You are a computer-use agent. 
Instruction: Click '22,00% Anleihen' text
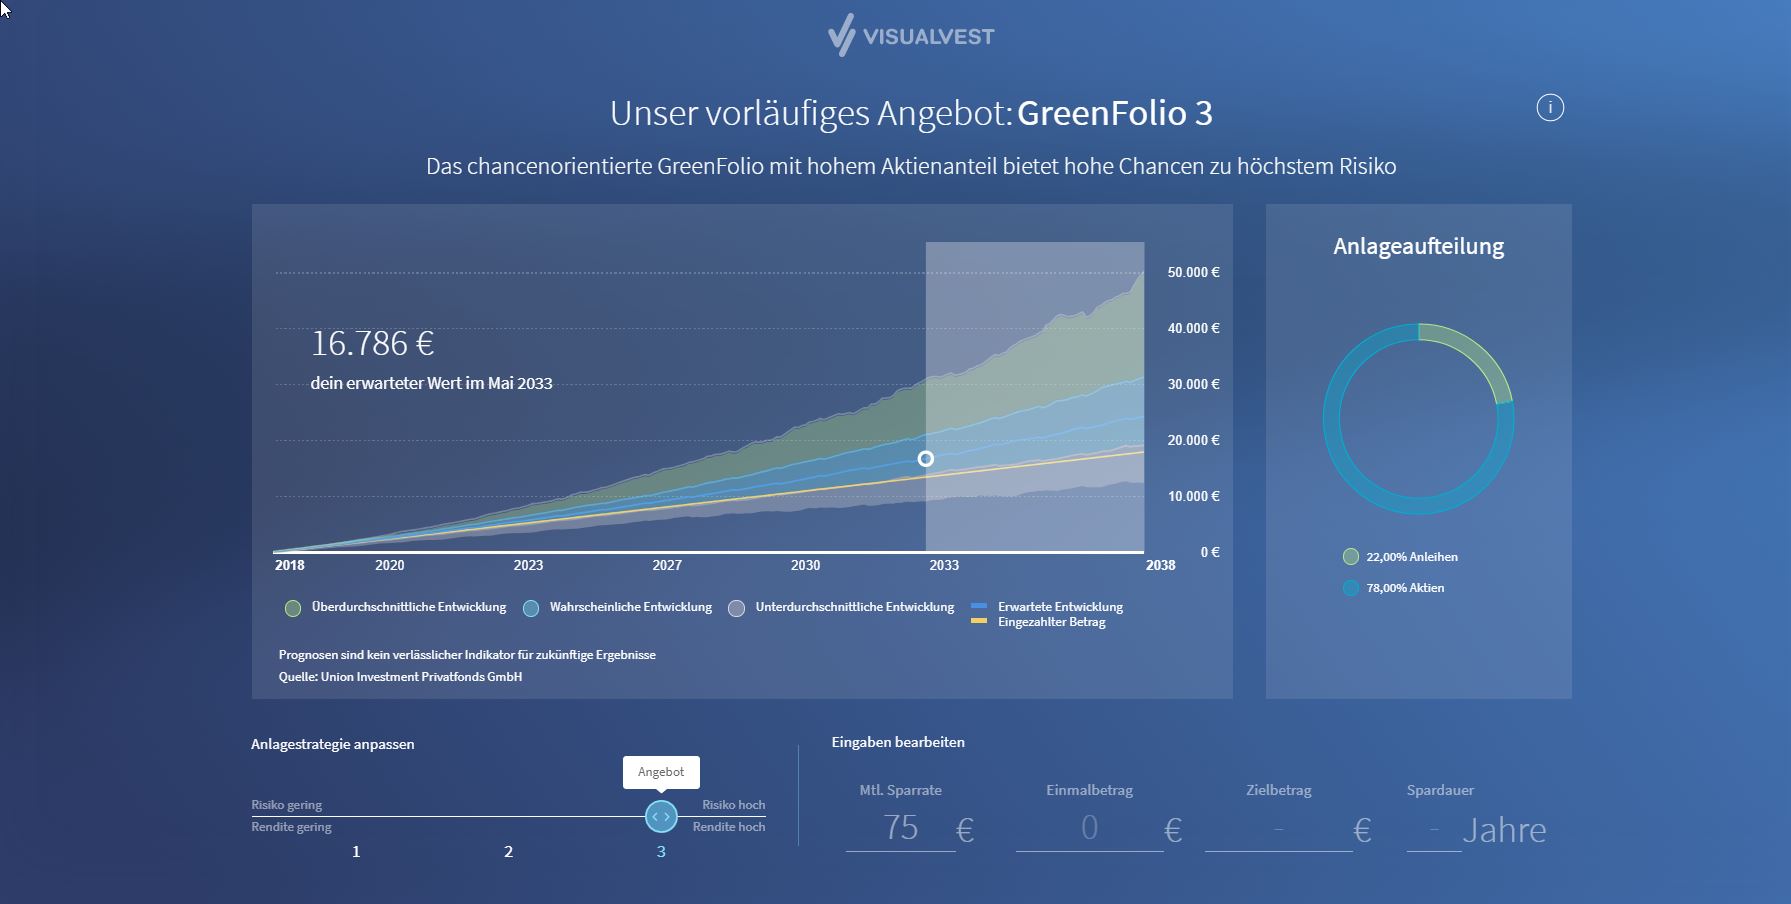tap(1412, 557)
